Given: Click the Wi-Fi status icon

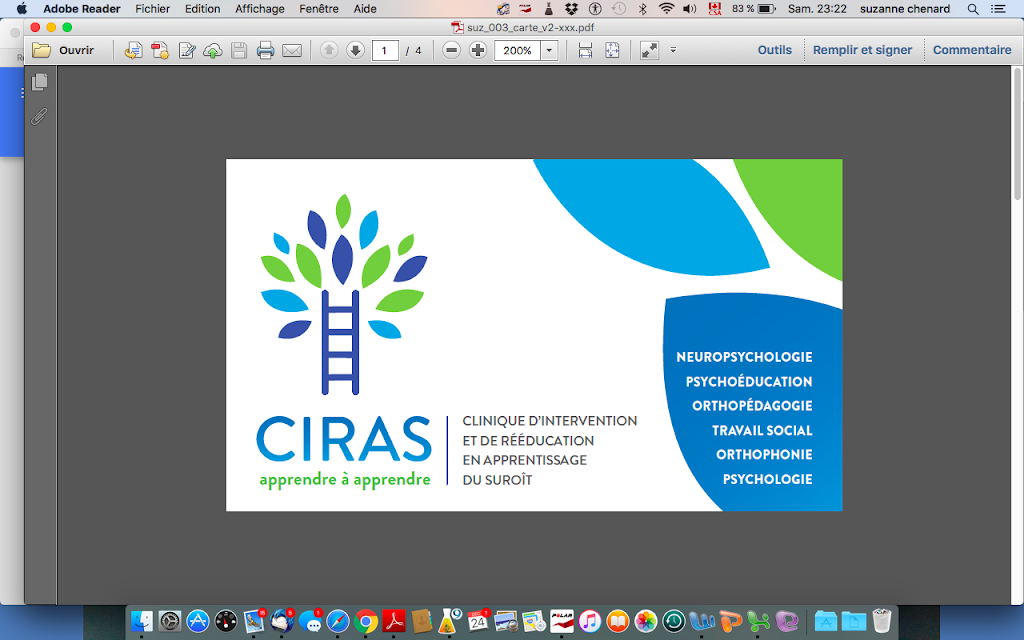Looking at the screenshot, I should (666, 9).
